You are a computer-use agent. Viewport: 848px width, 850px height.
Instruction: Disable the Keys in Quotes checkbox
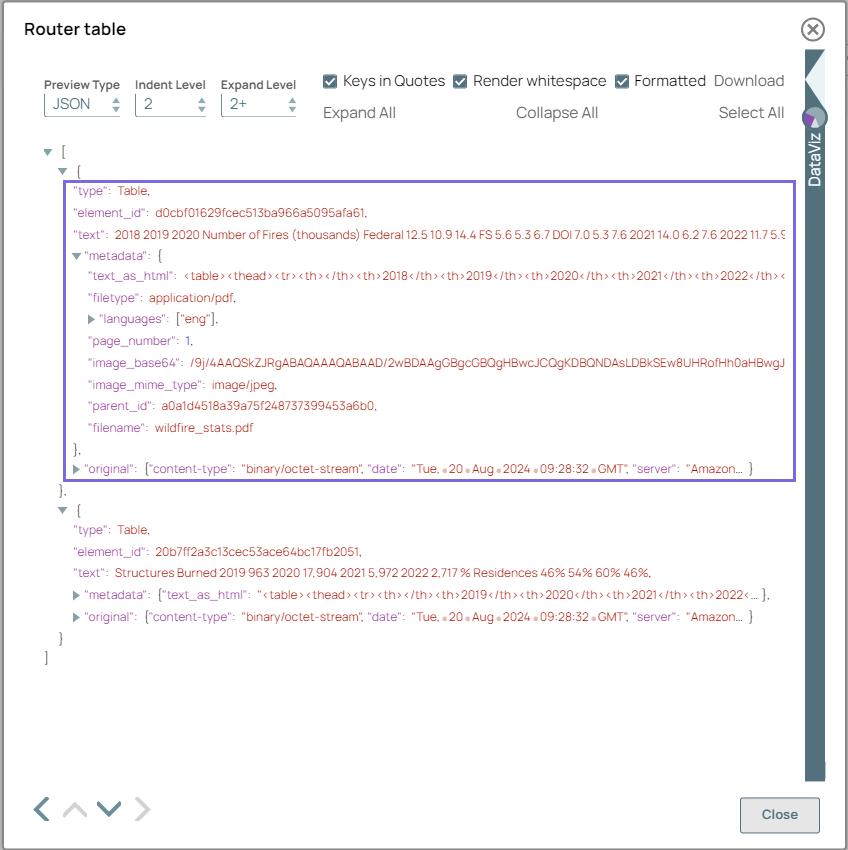330,81
